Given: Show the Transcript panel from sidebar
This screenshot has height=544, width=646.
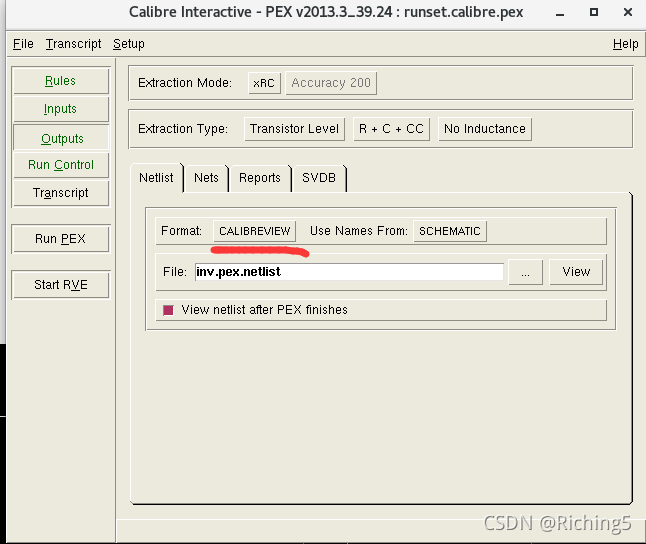Looking at the screenshot, I should (60, 193).
